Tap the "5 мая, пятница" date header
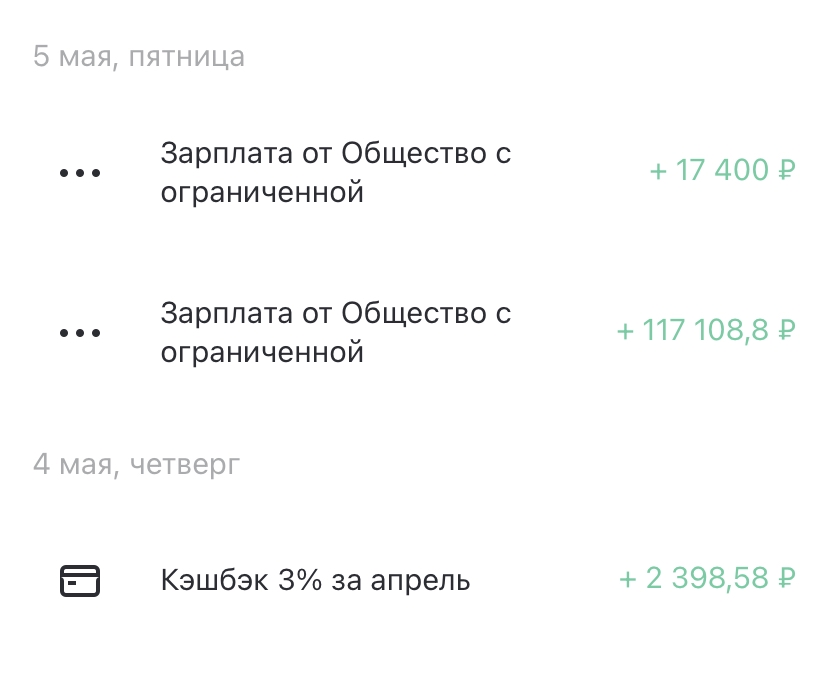The image size is (828, 690). (x=139, y=56)
